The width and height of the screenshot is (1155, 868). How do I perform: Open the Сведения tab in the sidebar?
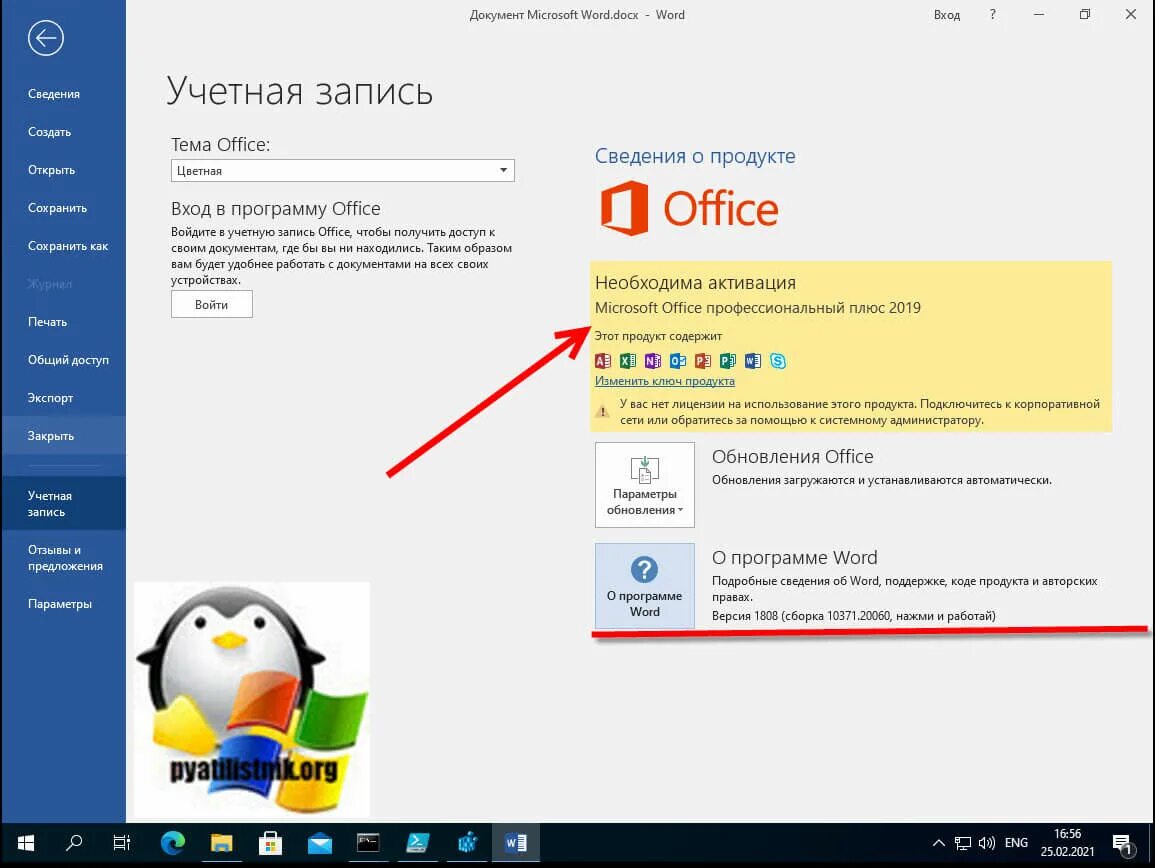pyautogui.click(x=54, y=94)
